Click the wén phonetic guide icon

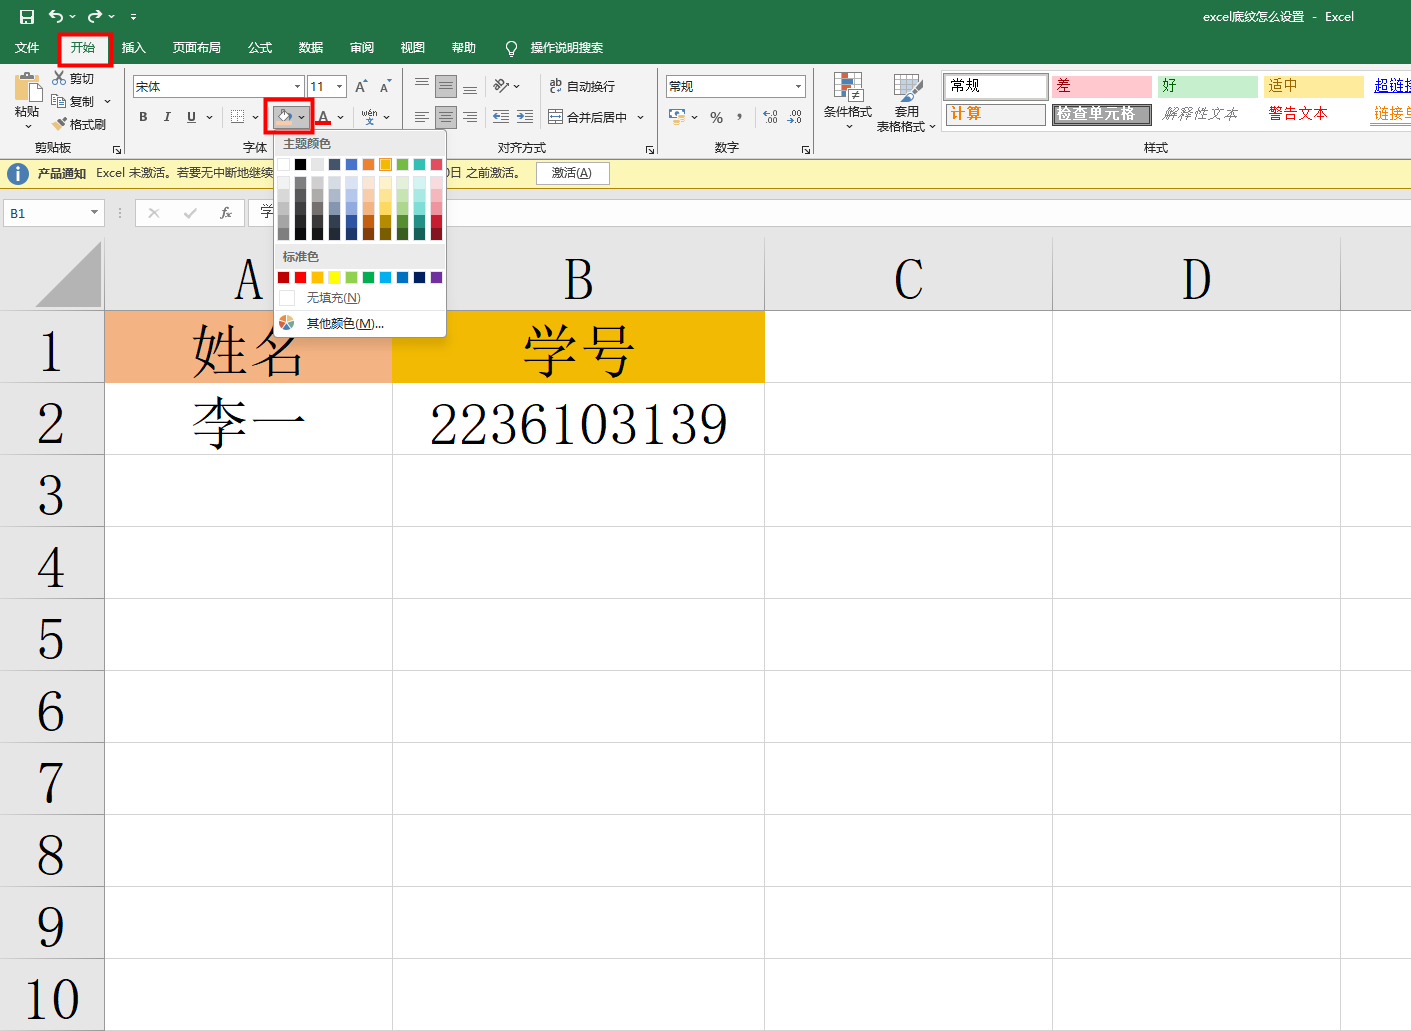(369, 117)
